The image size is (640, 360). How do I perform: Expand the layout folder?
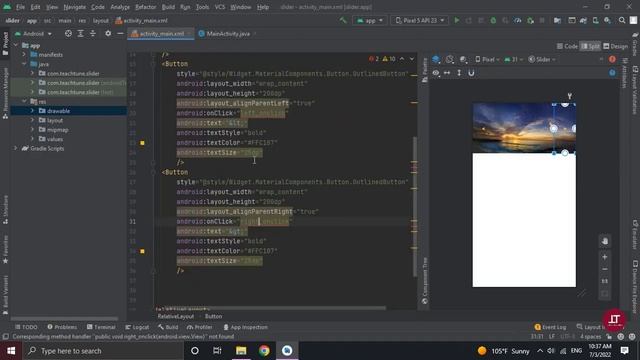click(x=32, y=120)
